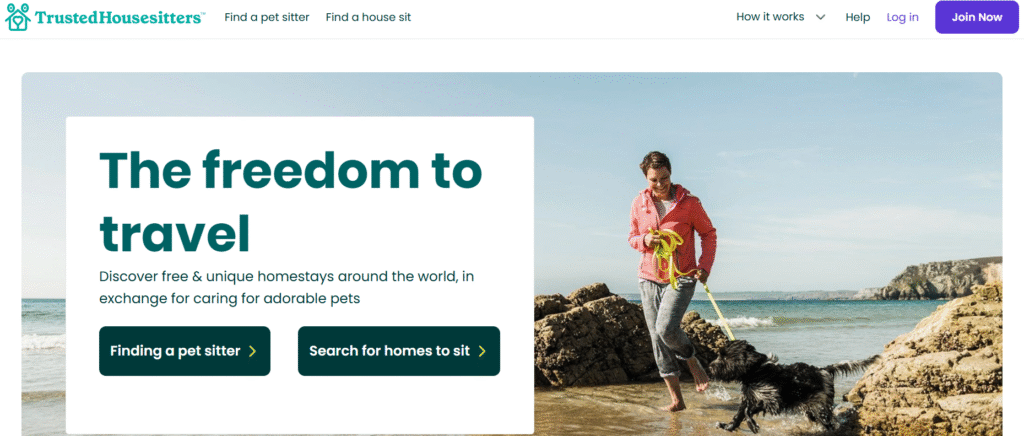Click the Search for homes to sit button
This screenshot has height=436, width=1024.
[x=398, y=351]
